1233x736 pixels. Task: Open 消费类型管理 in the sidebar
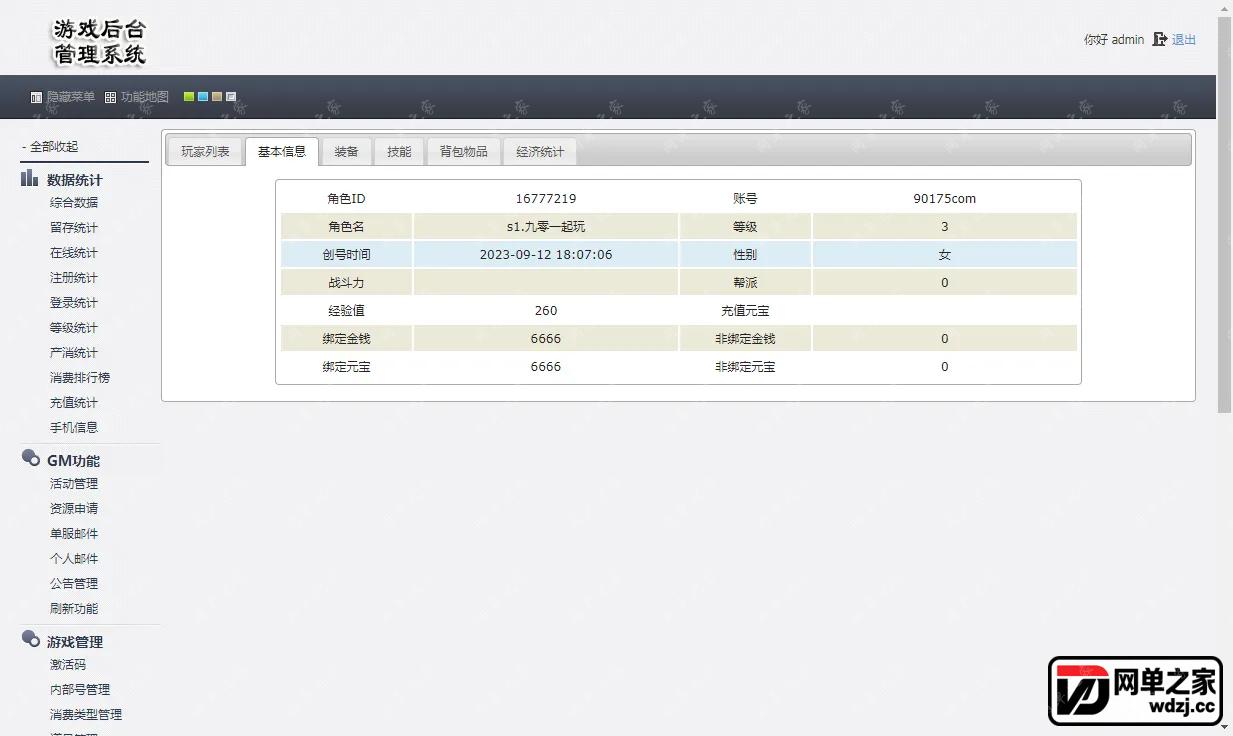(x=86, y=715)
